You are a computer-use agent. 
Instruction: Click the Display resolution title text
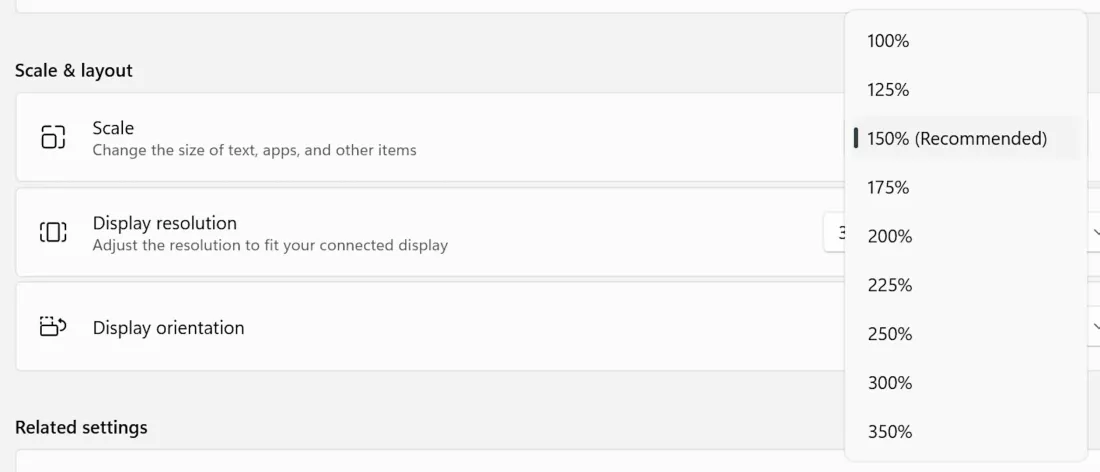[164, 223]
